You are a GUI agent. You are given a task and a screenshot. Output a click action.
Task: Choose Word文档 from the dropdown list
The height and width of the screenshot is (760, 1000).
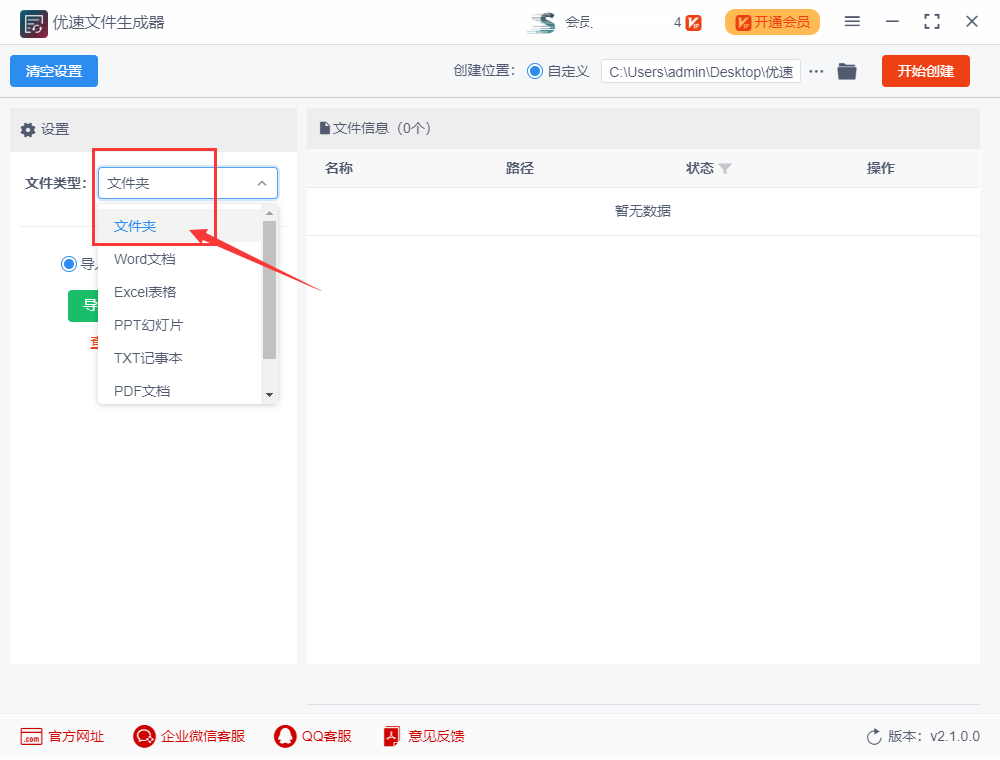click(145, 259)
